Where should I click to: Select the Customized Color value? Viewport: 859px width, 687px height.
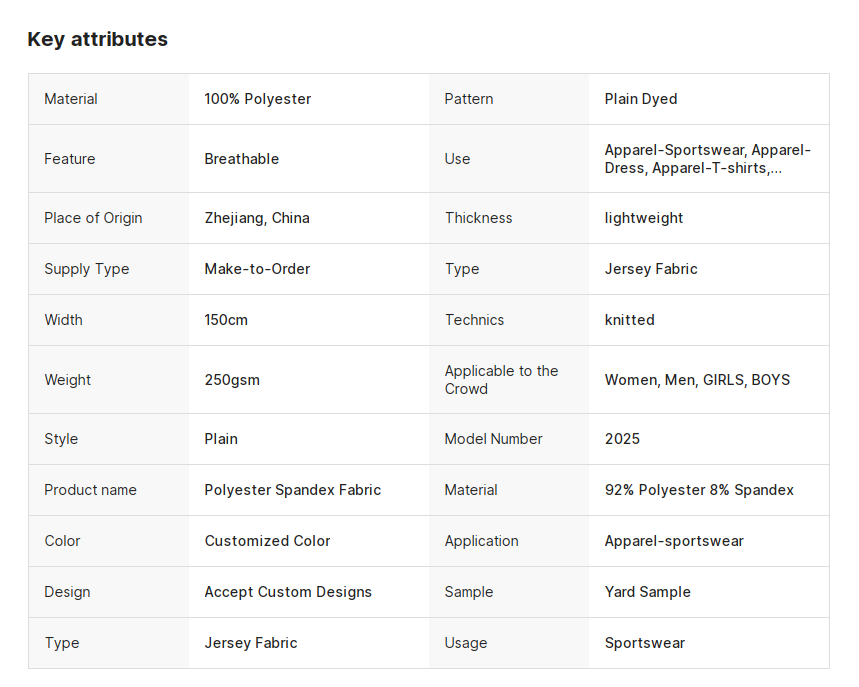click(x=267, y=541)
